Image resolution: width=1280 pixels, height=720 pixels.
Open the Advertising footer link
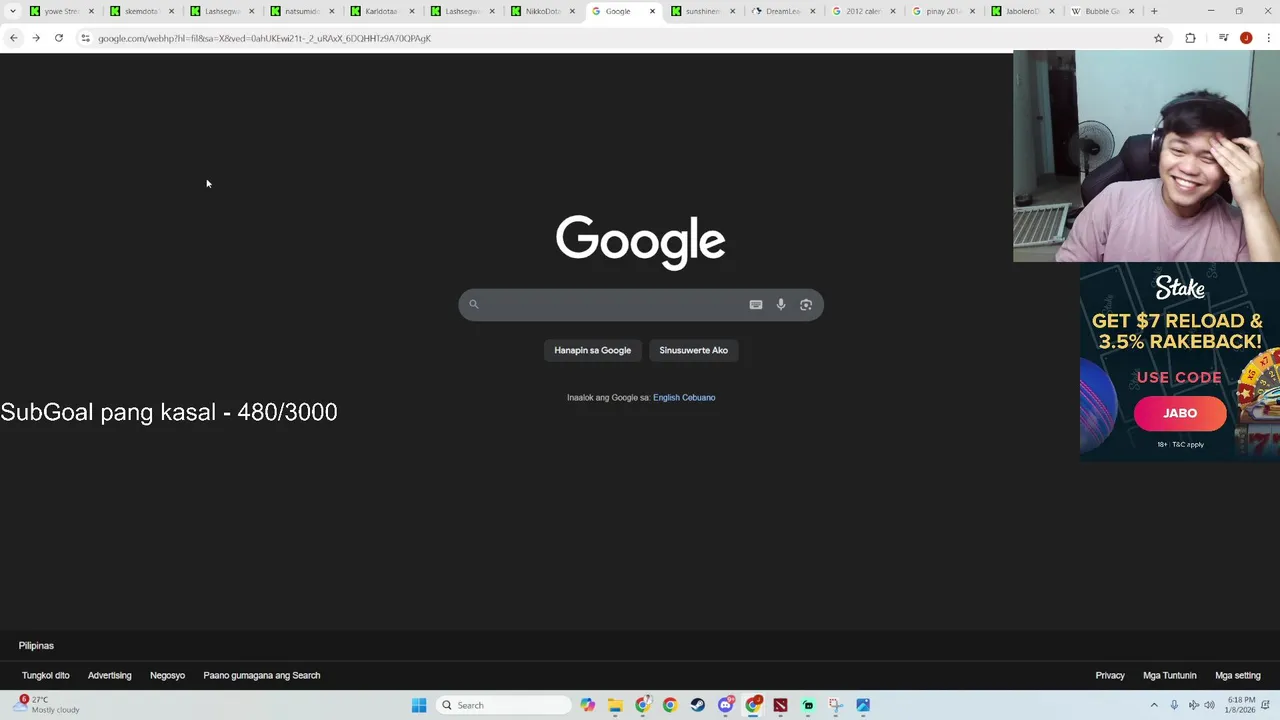[x=110, y=675]
